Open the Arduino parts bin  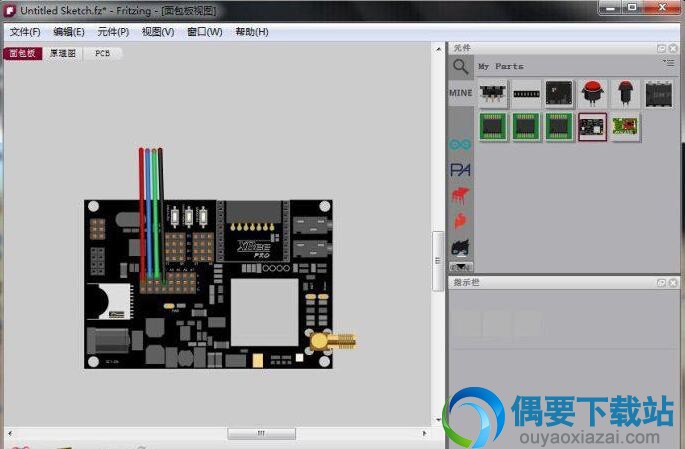460,144
